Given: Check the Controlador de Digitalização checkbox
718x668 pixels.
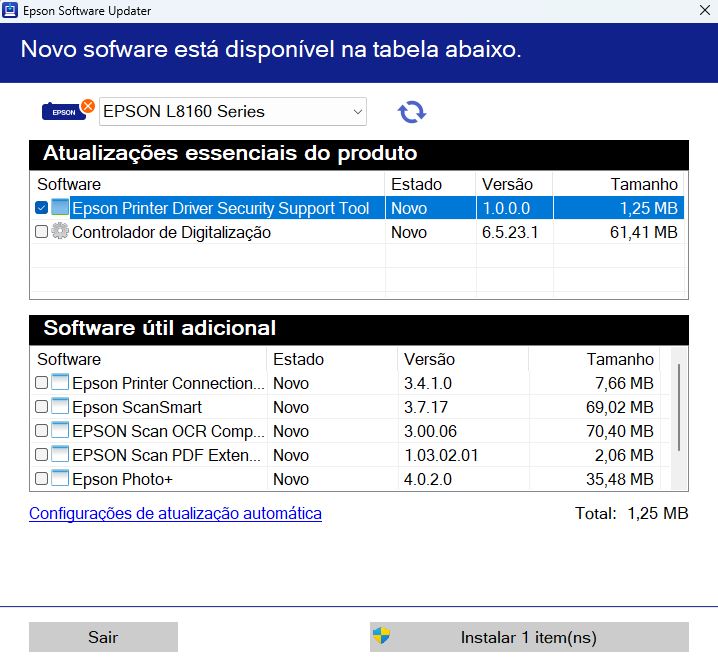Looking at the screenshot, I should pos(41,232).
